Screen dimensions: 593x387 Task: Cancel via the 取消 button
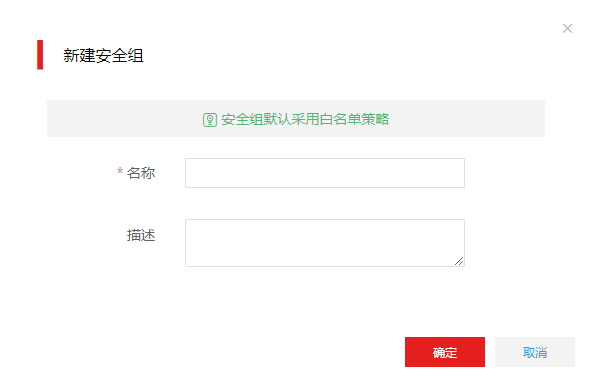pos(535,352)
